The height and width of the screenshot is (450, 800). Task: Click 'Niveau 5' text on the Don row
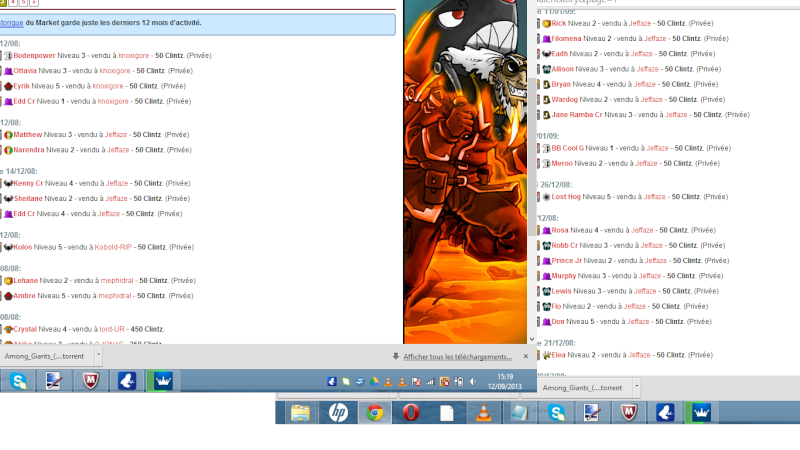point(581,322)
